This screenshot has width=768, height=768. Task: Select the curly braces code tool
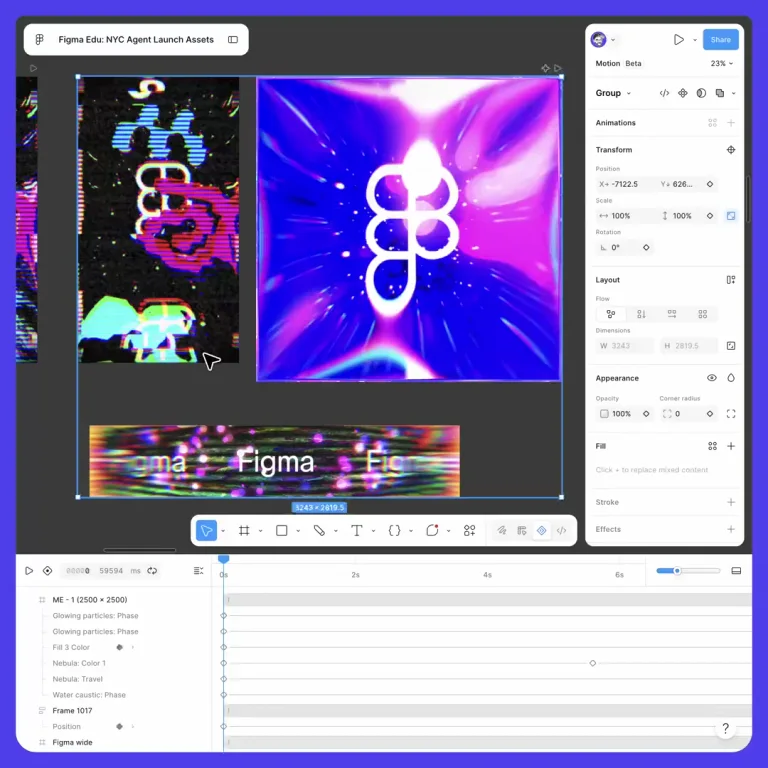coord(394,530)
